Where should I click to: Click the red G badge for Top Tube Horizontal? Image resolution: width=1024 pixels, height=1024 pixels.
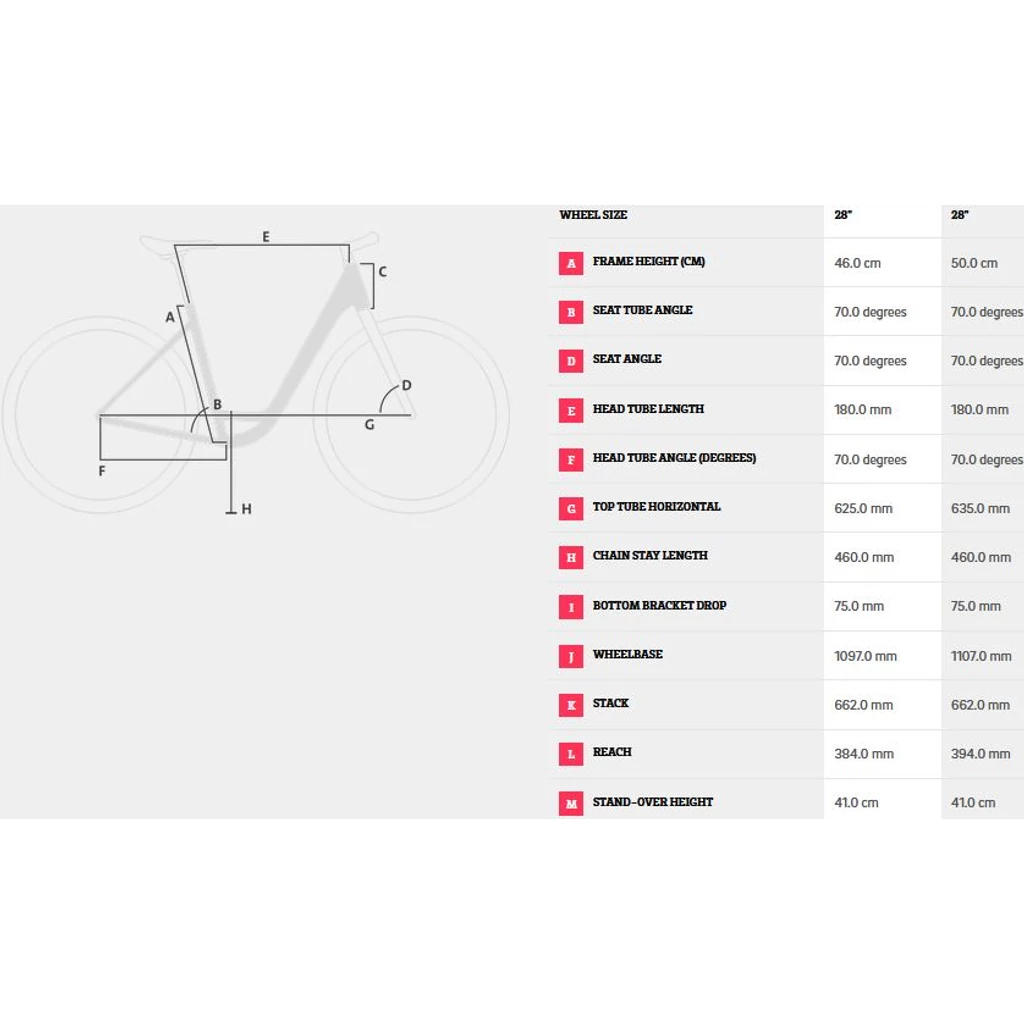click(x=571, y=508)
